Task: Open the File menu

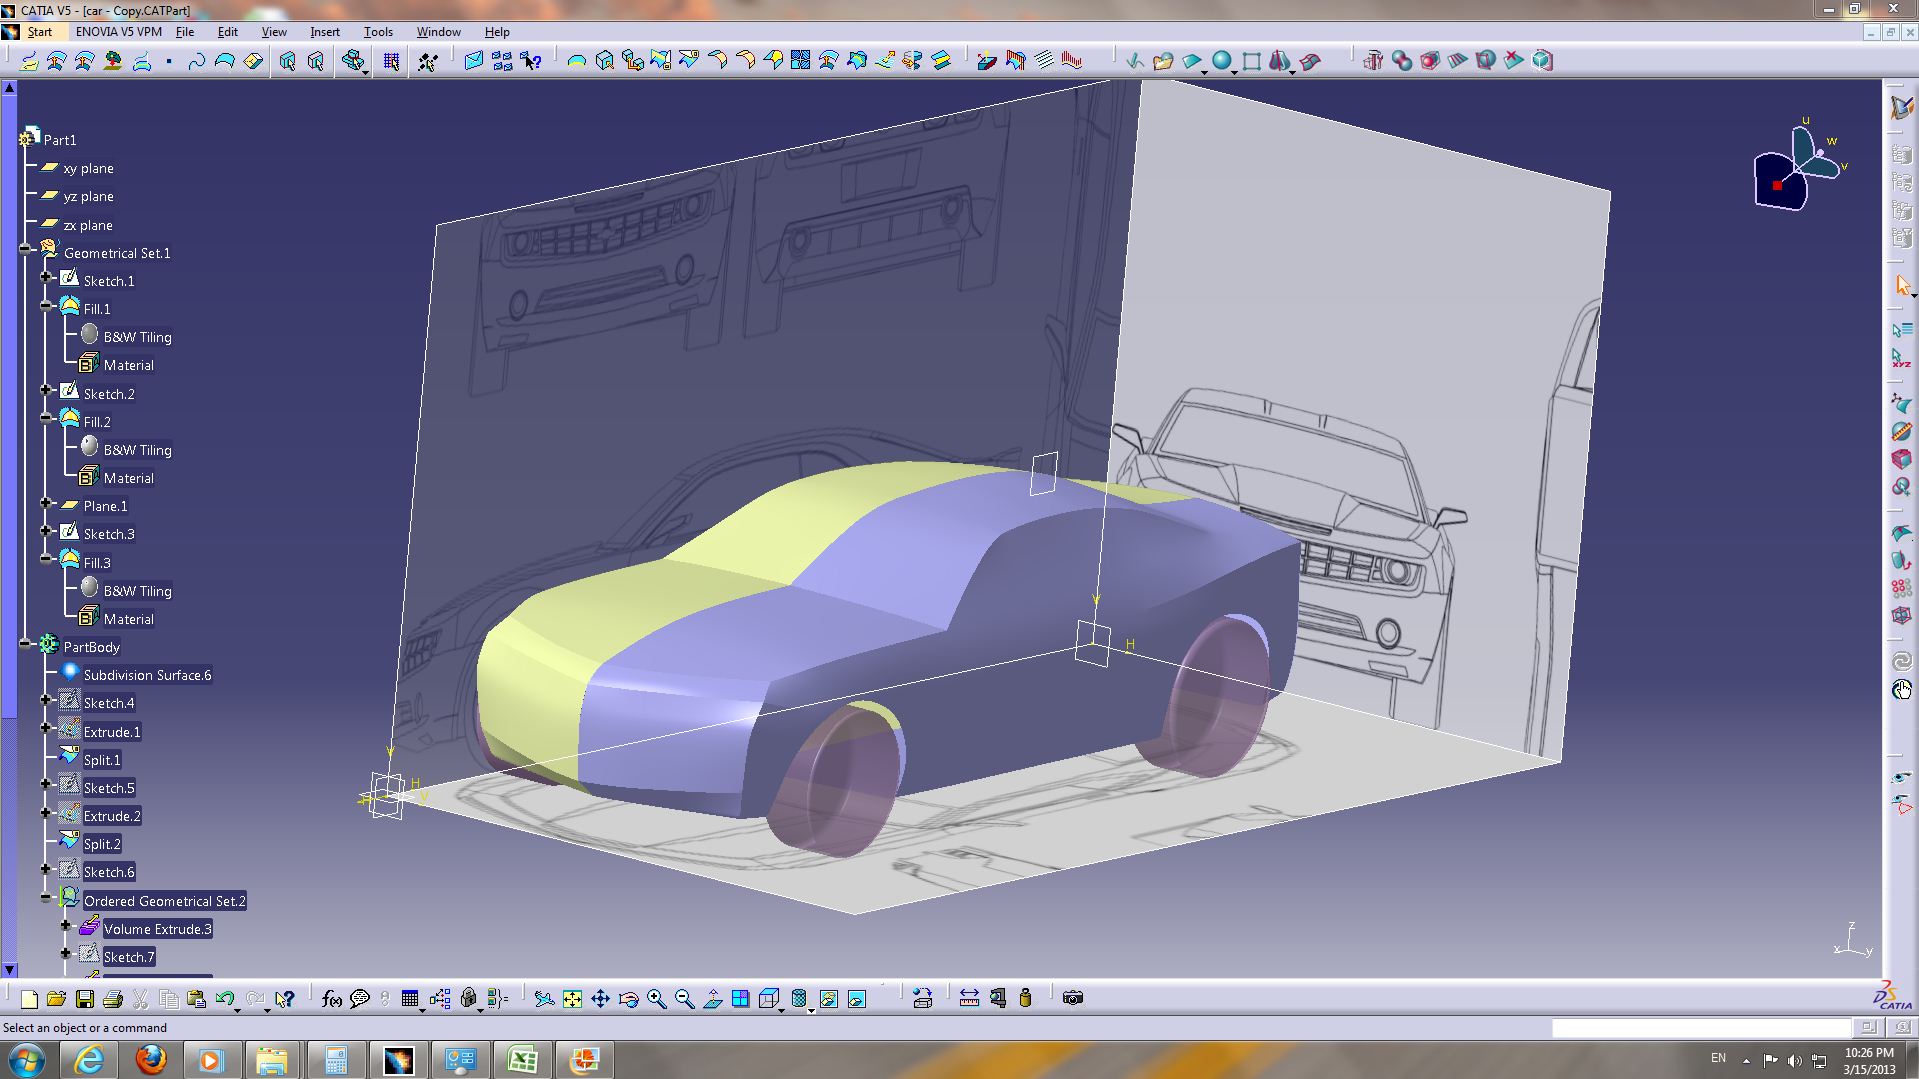Action: (185, 32)
